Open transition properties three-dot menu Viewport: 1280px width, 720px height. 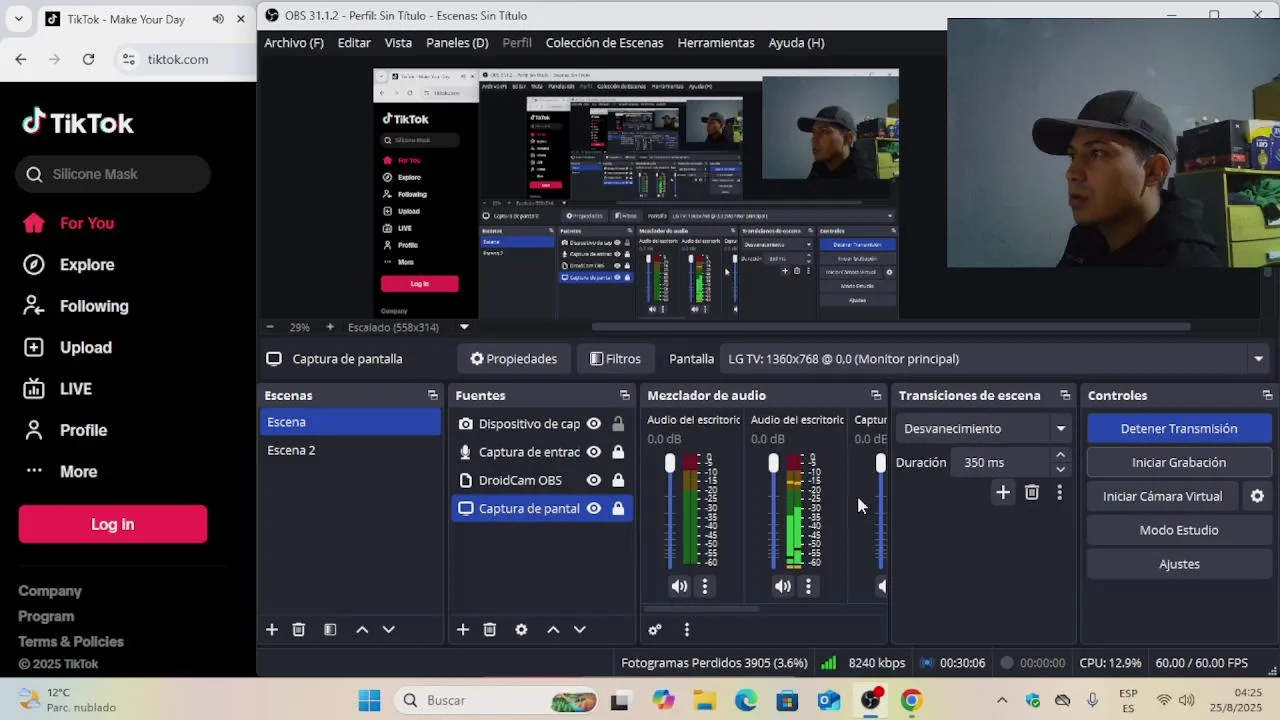tap(1059, 492)
